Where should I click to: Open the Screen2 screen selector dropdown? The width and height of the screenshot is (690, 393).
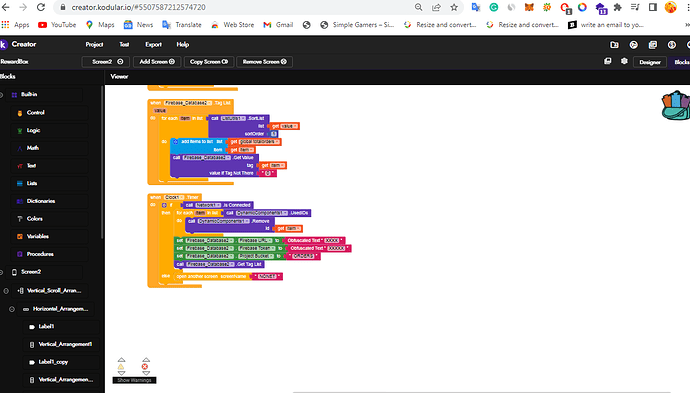[x=106, y=62]
